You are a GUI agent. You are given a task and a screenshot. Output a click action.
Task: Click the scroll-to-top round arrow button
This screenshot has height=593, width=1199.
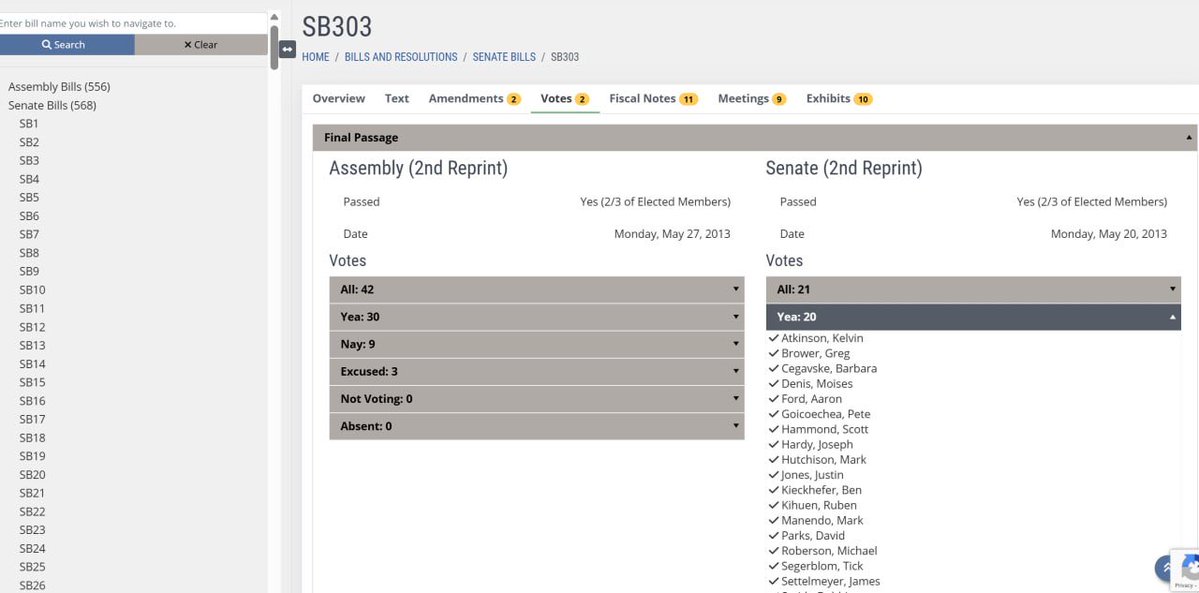pos(1166,568)
